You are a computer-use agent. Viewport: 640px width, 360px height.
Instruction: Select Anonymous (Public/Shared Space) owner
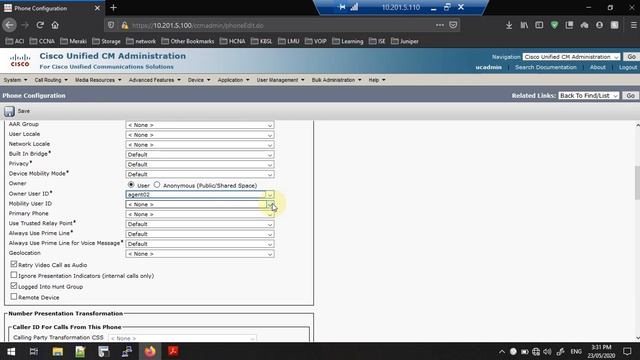(157, 184)
